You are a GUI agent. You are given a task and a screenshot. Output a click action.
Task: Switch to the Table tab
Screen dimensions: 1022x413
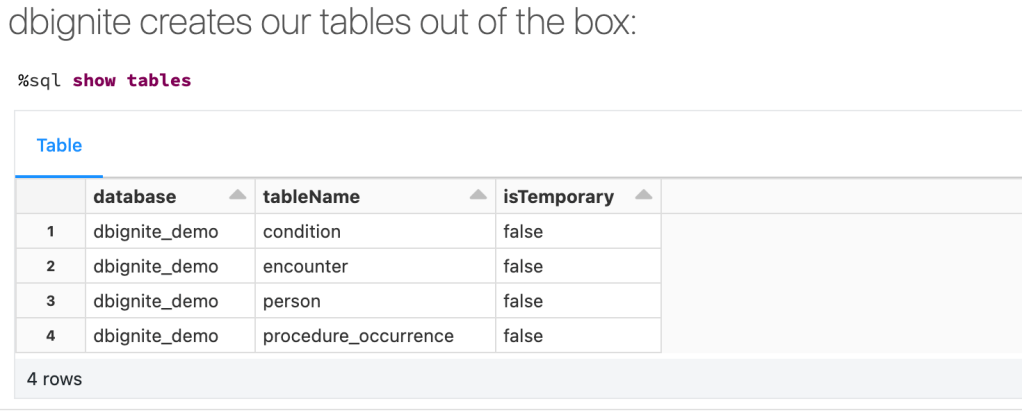coord(59,146)
